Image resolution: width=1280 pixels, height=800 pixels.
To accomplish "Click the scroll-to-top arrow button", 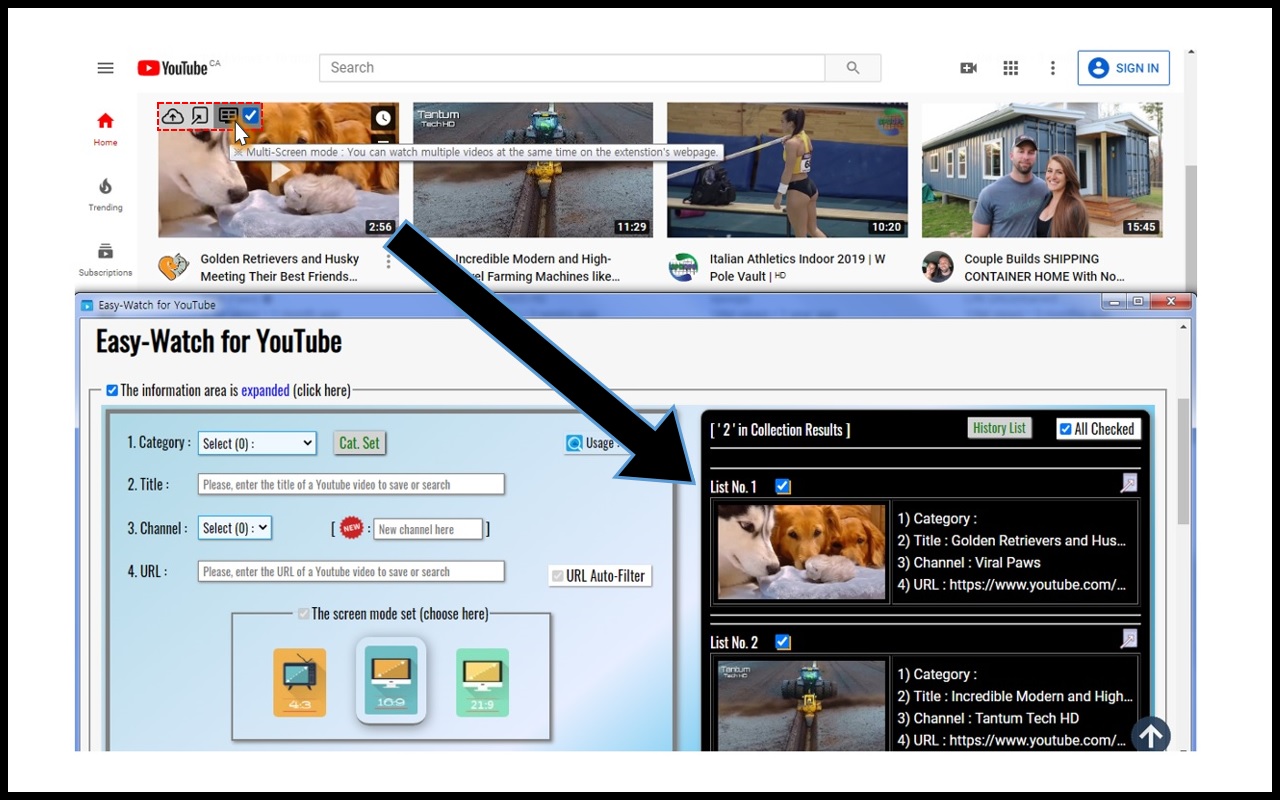I will pos(1151,736).
